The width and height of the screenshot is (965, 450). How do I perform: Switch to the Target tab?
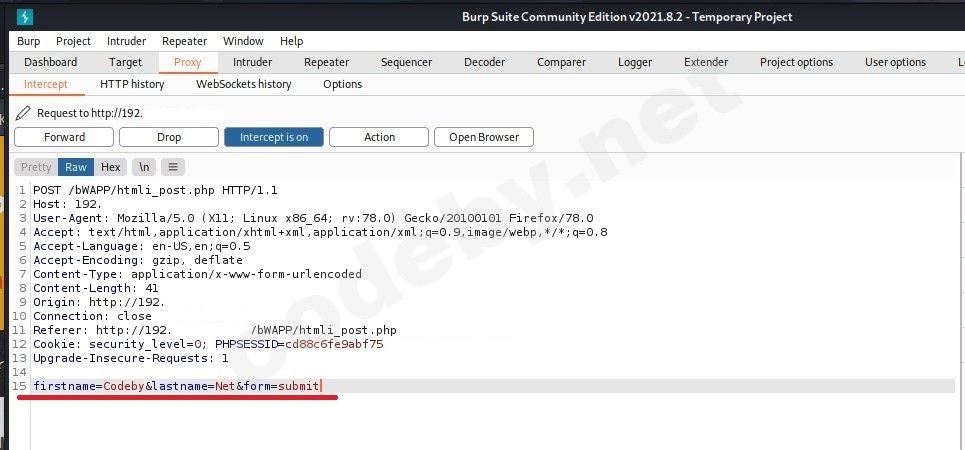(x=125, y=62)
